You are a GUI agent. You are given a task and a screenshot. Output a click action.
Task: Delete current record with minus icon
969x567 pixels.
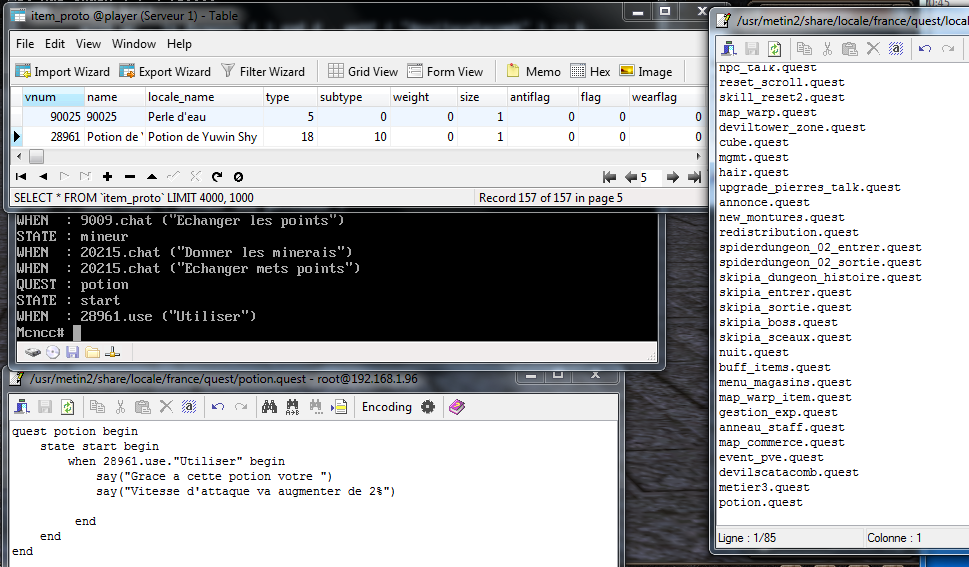130,177
